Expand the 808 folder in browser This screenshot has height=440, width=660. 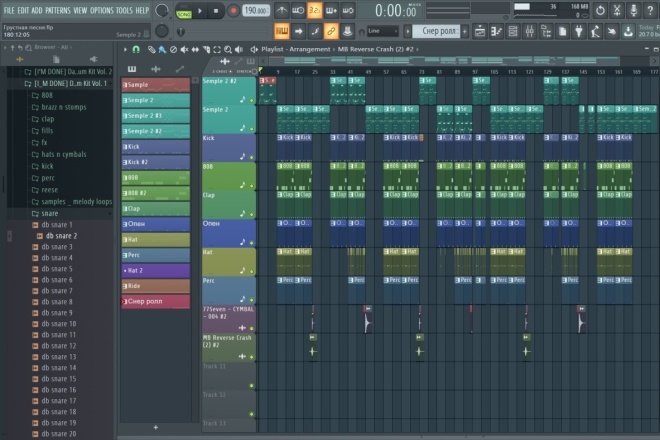coord(47,95)
